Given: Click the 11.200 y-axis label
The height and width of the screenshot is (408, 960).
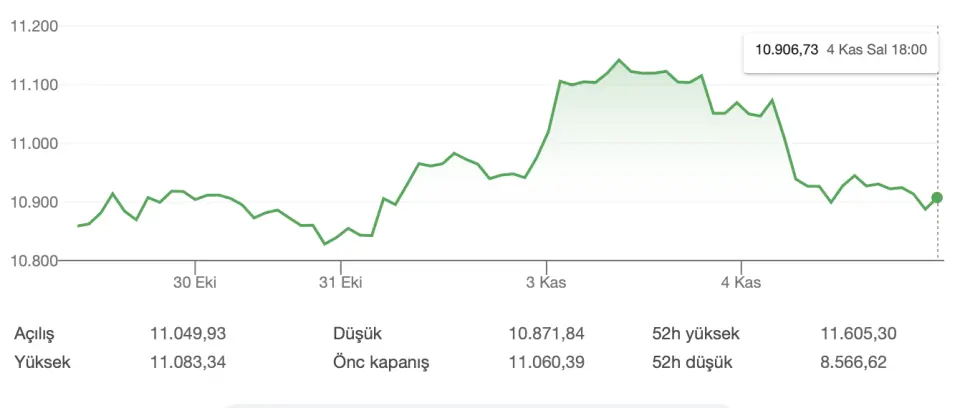Looking at the screenshot, I should pyautogui.click(x=34, y=26).
